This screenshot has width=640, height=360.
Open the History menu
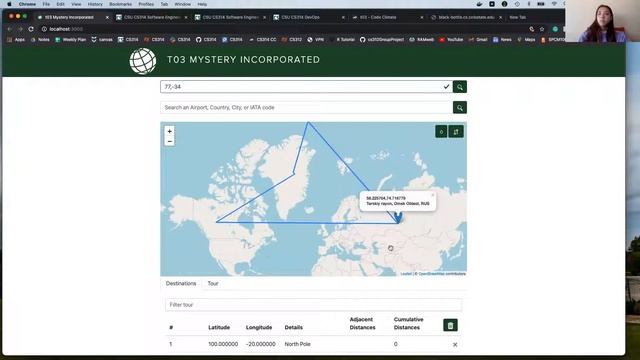tap(95, 4)
